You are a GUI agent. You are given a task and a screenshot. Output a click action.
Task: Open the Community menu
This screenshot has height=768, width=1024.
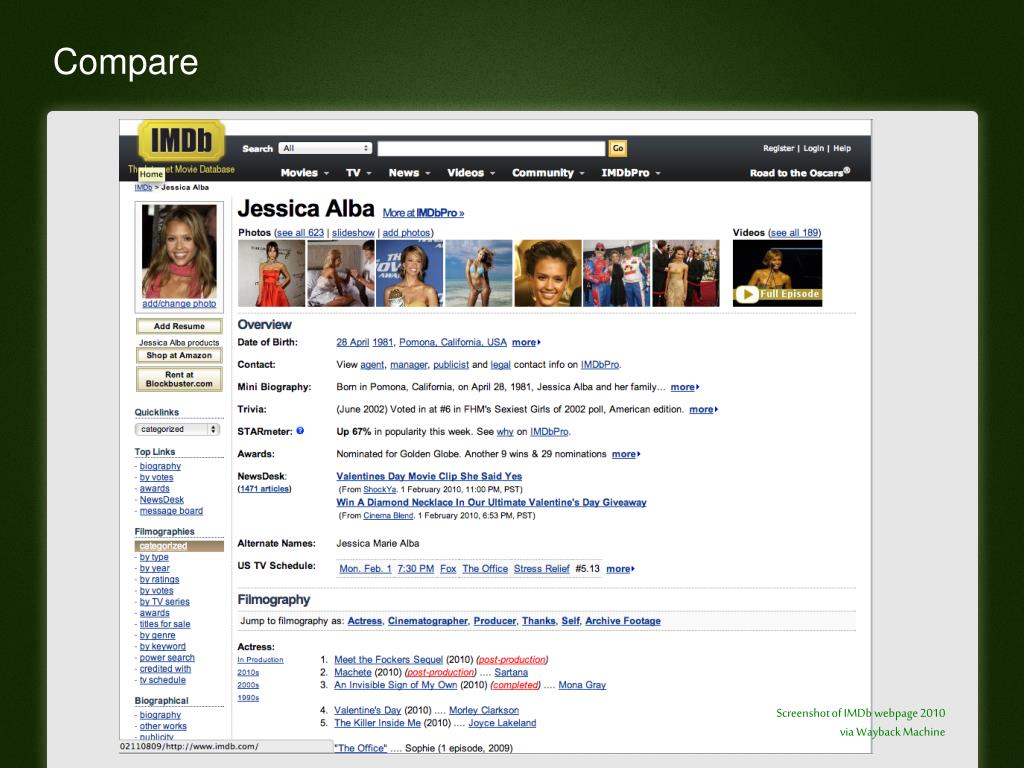click(548, 173)
